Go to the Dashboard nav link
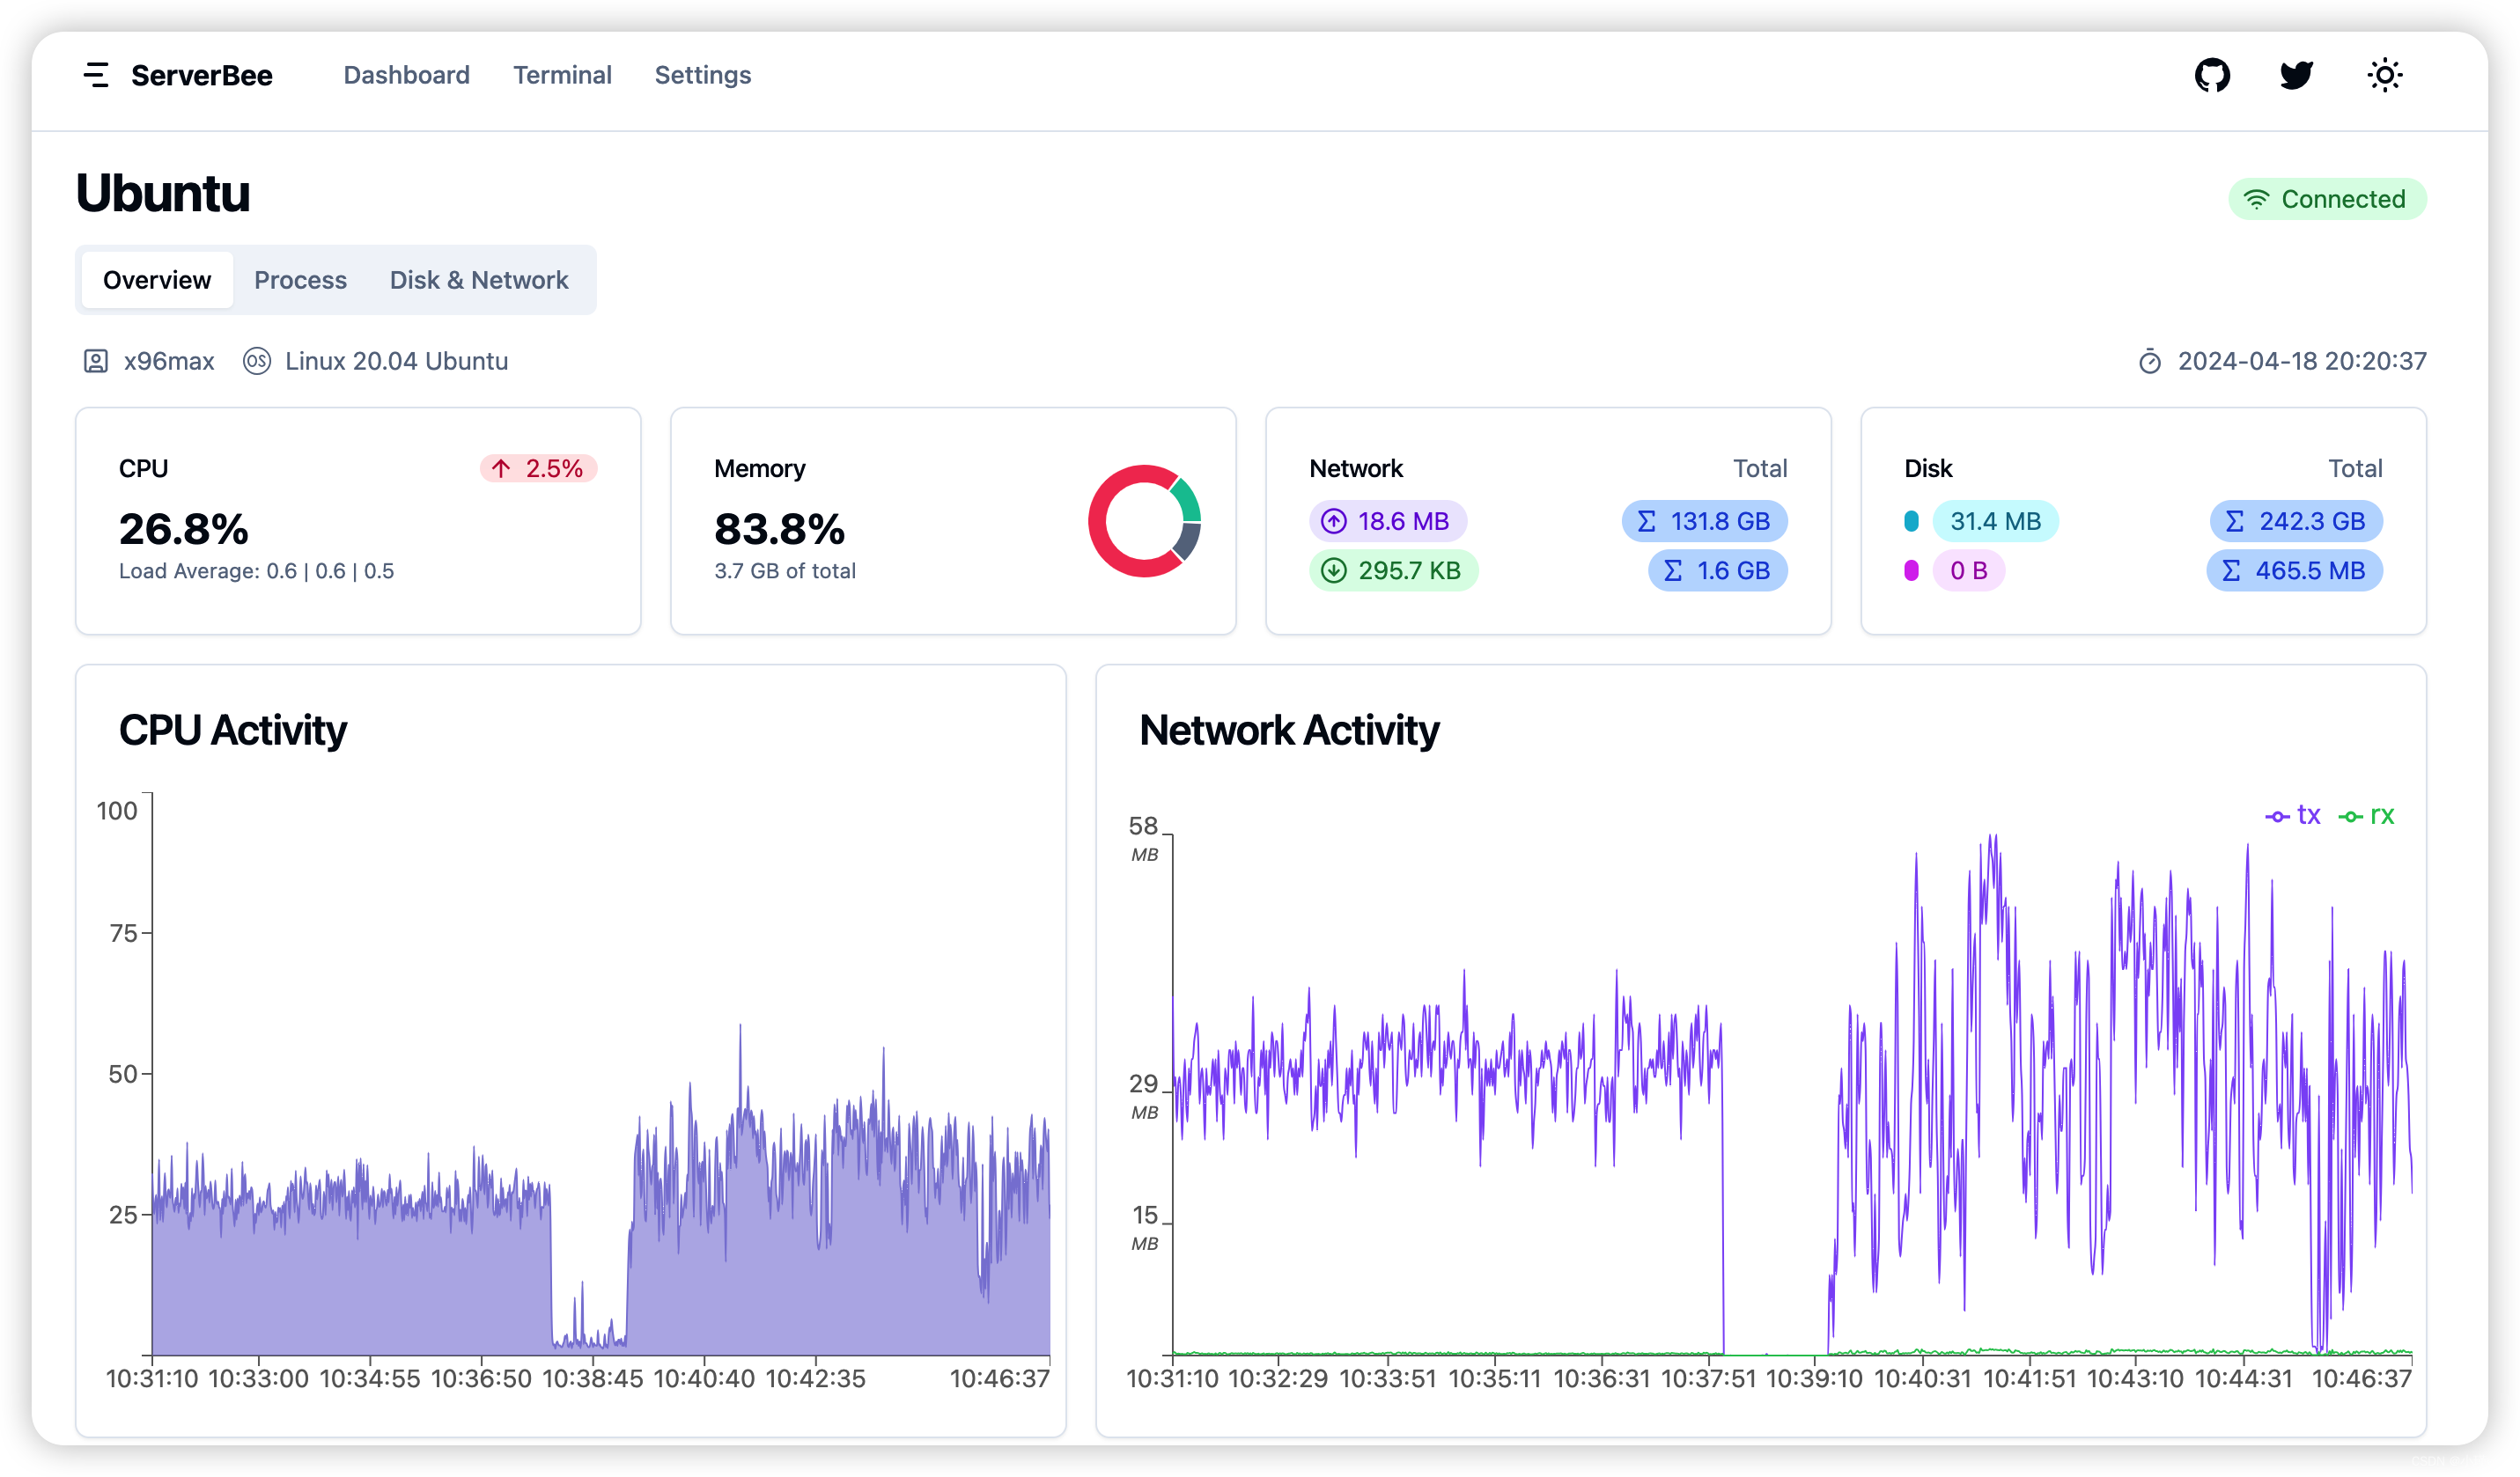2520x1477 pixels. click(x=406, y=75)
